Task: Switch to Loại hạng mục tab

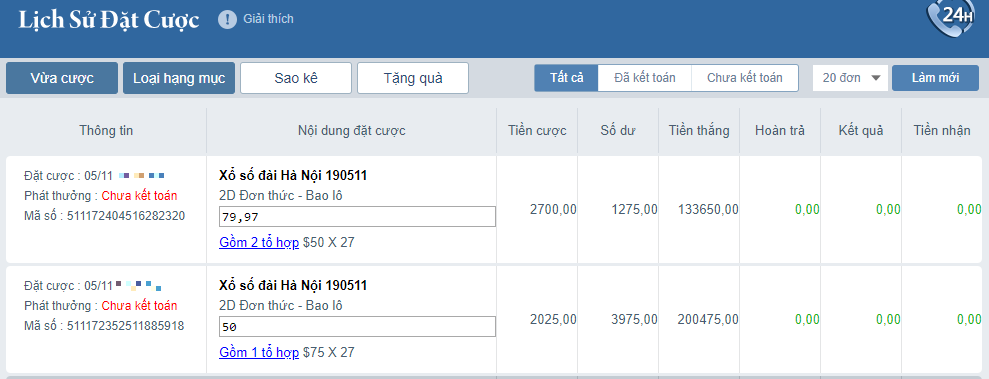Action: pos(179,78)
